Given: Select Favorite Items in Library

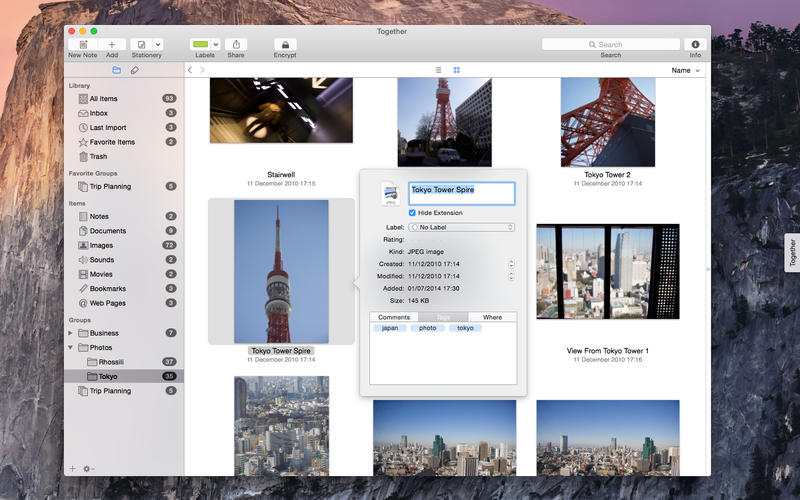Looking at the screenshot, I should [x=112, y=142].
